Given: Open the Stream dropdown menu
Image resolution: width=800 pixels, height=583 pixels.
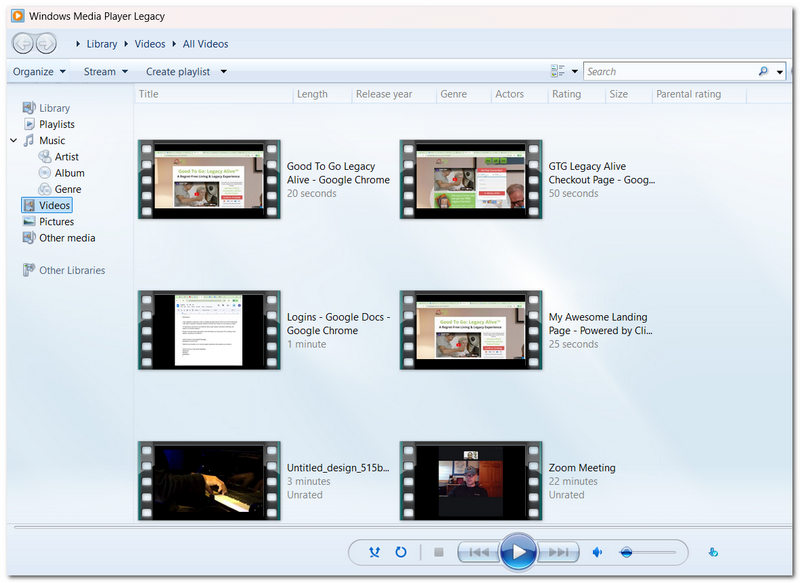Looking at the screenshot, I should pyautogui.click(x=106, y=71).
